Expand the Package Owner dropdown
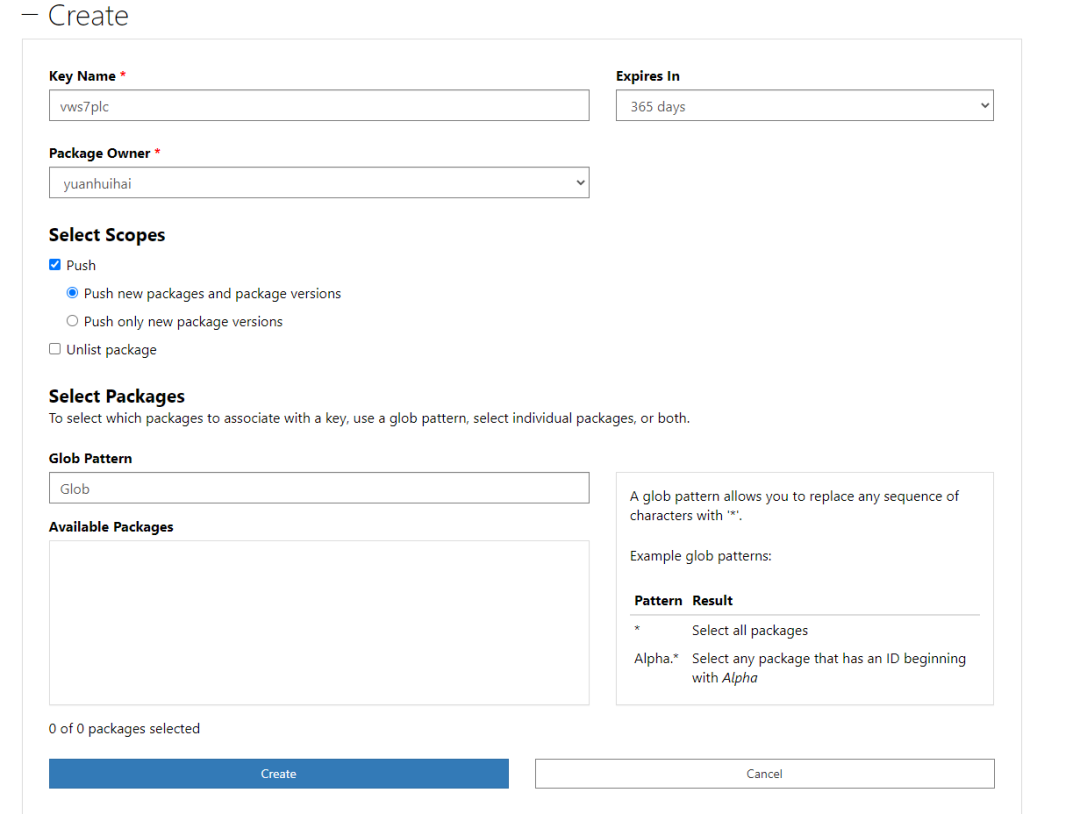The height and width of the screenshot is (814, 1080). (x=318, y=183)
